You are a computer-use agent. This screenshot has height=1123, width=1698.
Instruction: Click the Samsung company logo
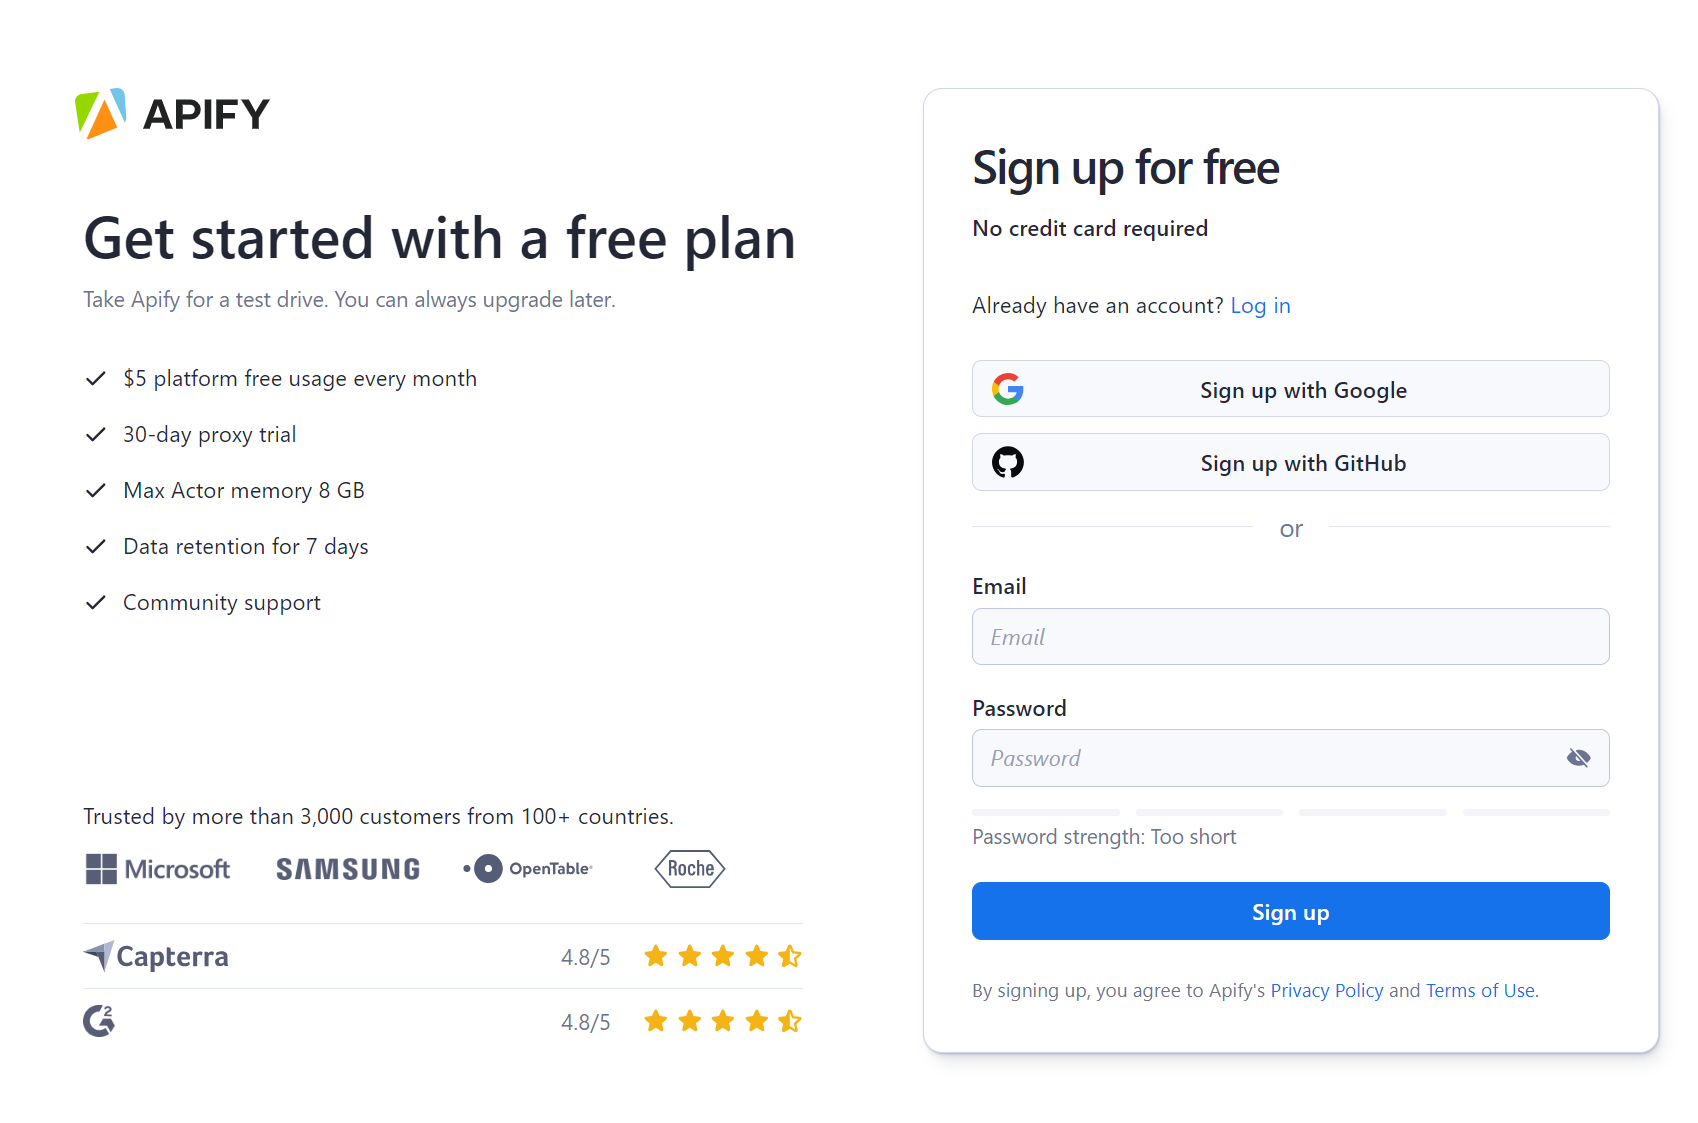pos(347,868)
